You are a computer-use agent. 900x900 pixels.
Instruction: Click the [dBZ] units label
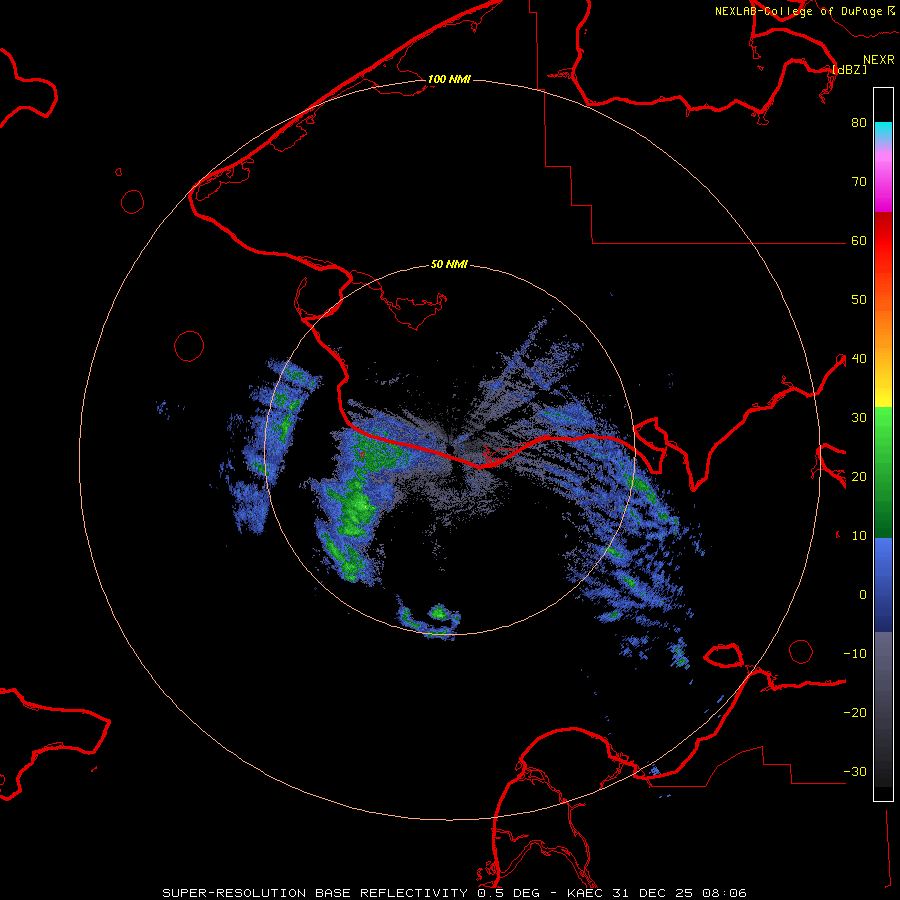(x=849, y=70)
